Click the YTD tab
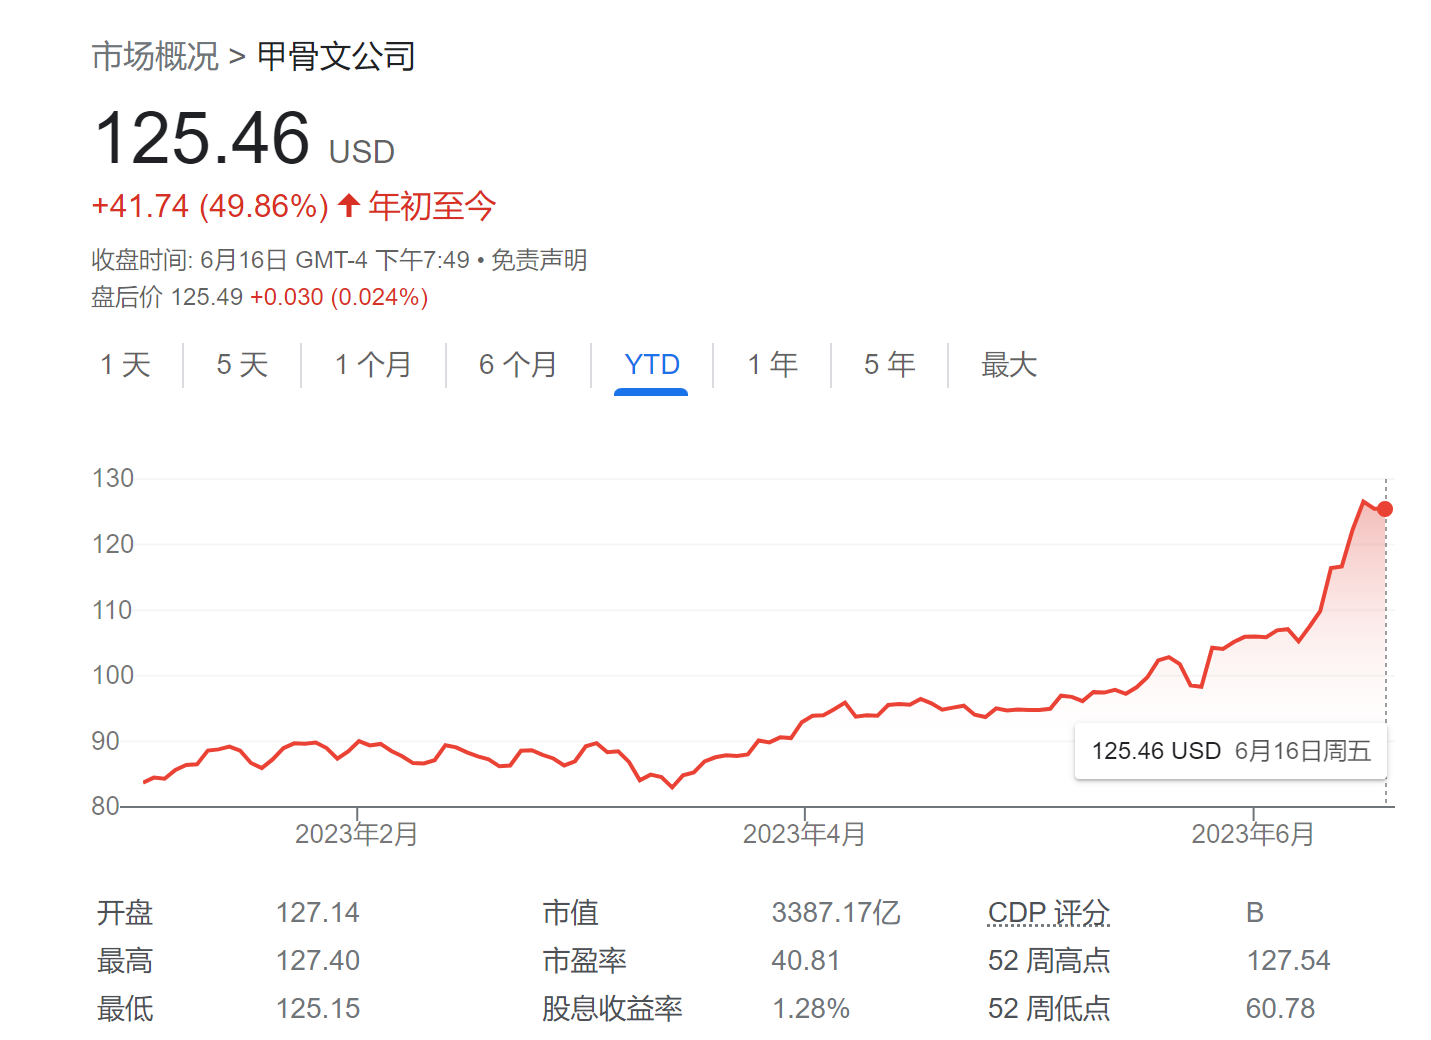The image size is (1431, 1040). [x=651, y=365]
